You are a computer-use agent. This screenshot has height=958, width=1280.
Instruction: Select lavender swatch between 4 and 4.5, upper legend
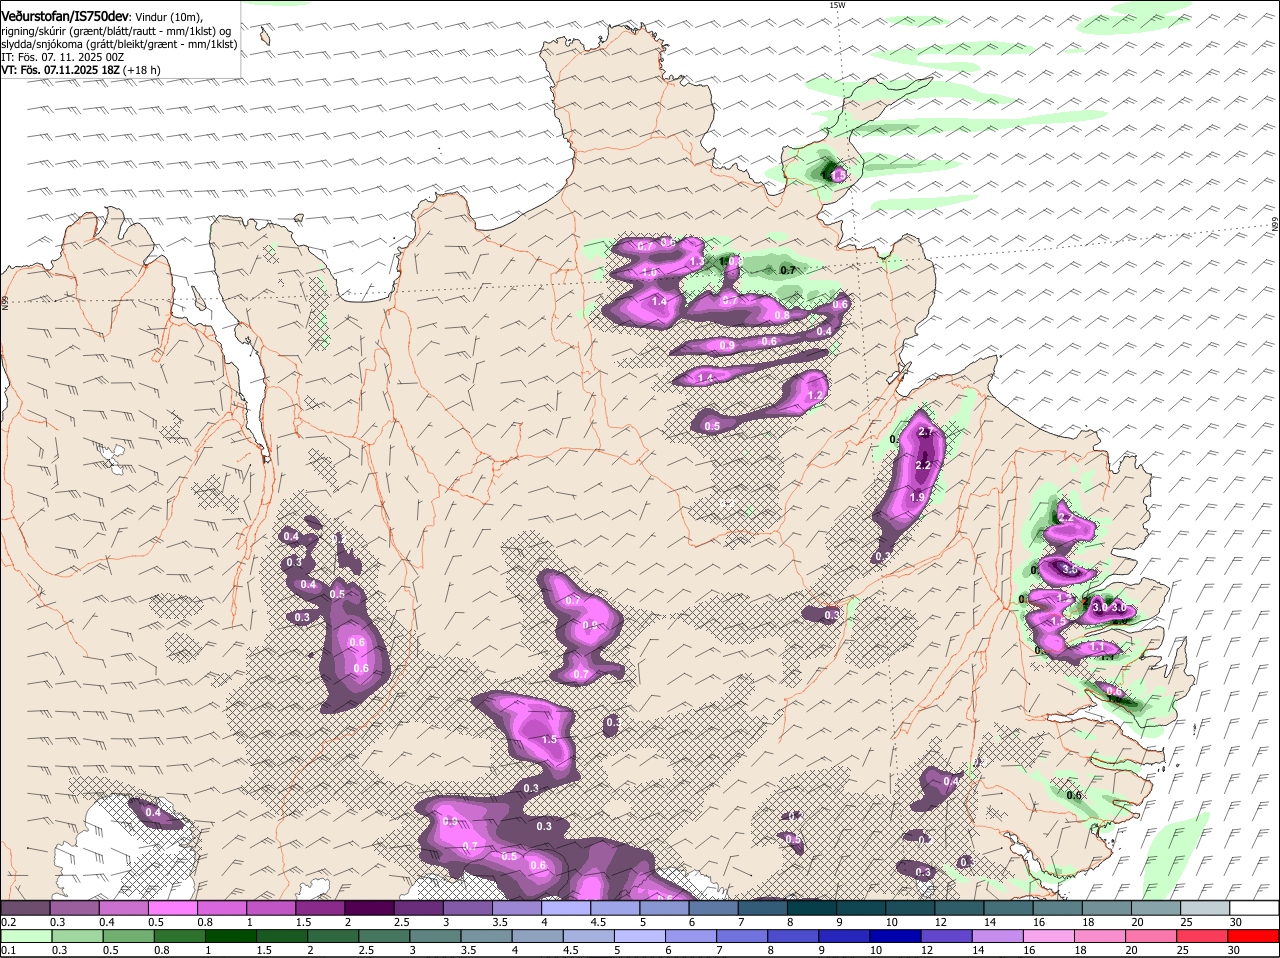click(x=565, y=908)
